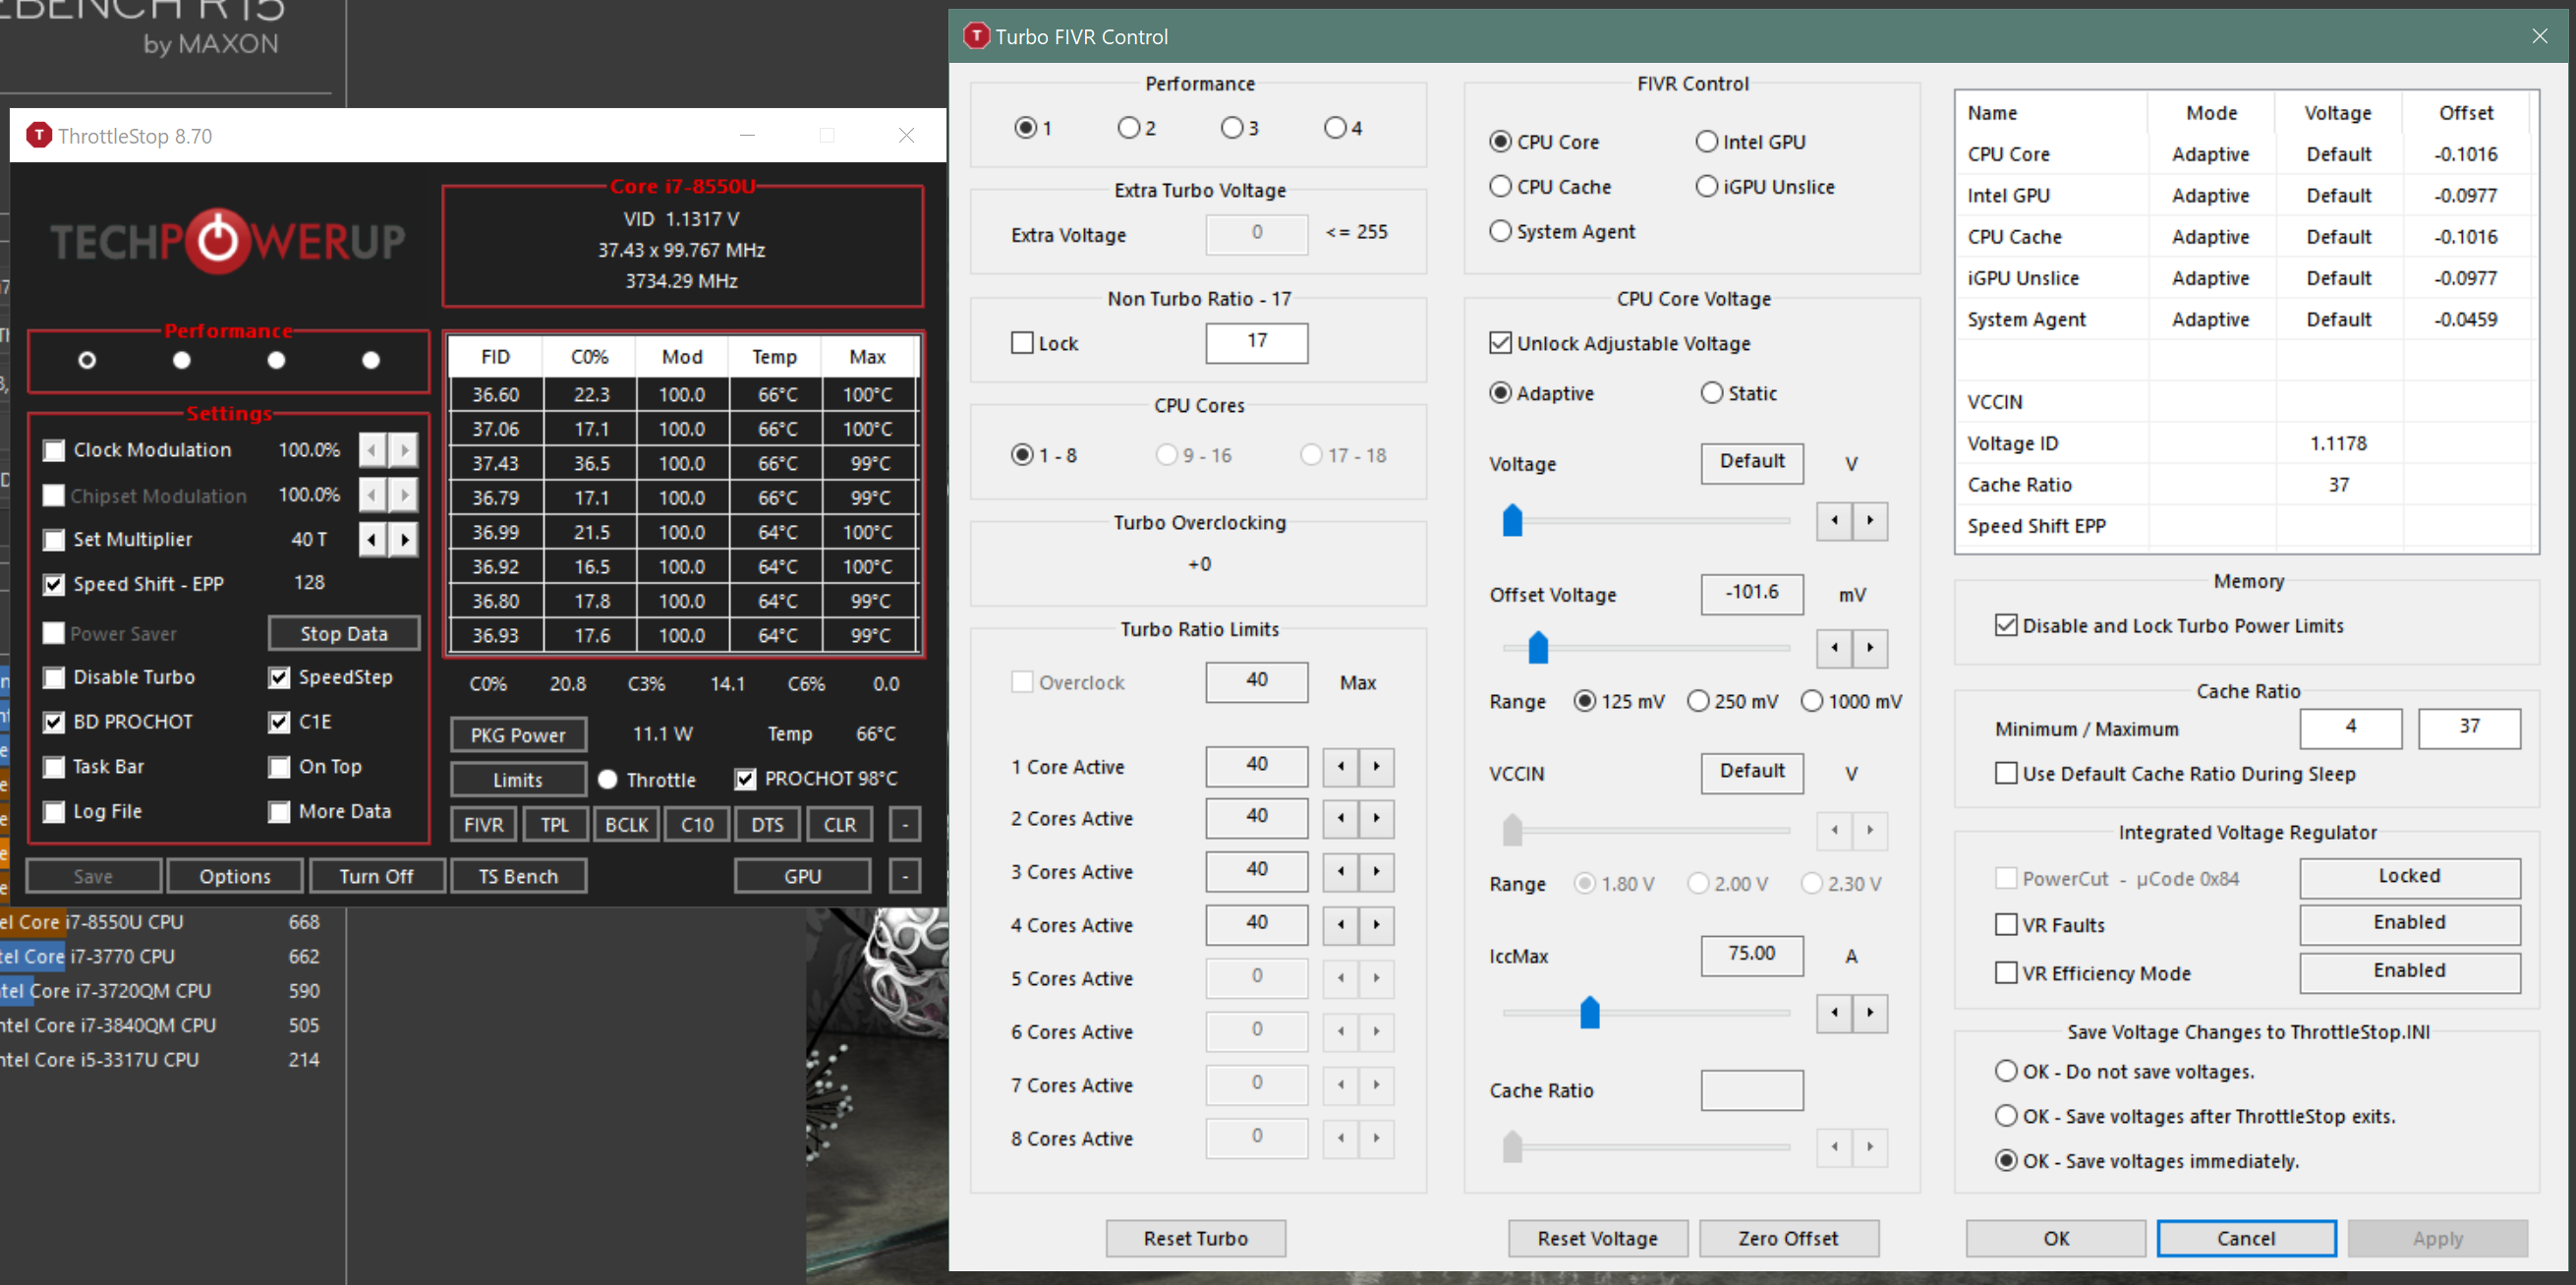2576x1285 pixels.
Task: Click the Non Turbo Ratio input field
Action: (1256, 342)
